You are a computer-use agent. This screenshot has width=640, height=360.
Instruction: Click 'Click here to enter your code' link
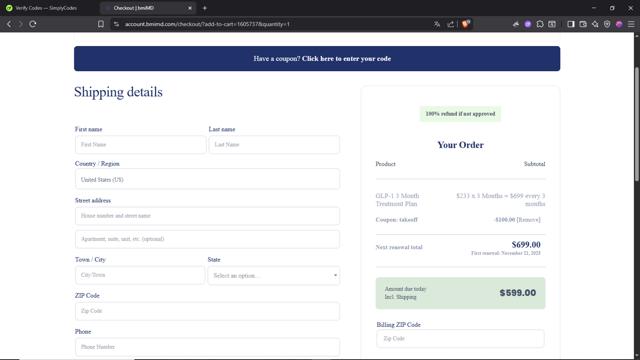[x=347, y=58]
